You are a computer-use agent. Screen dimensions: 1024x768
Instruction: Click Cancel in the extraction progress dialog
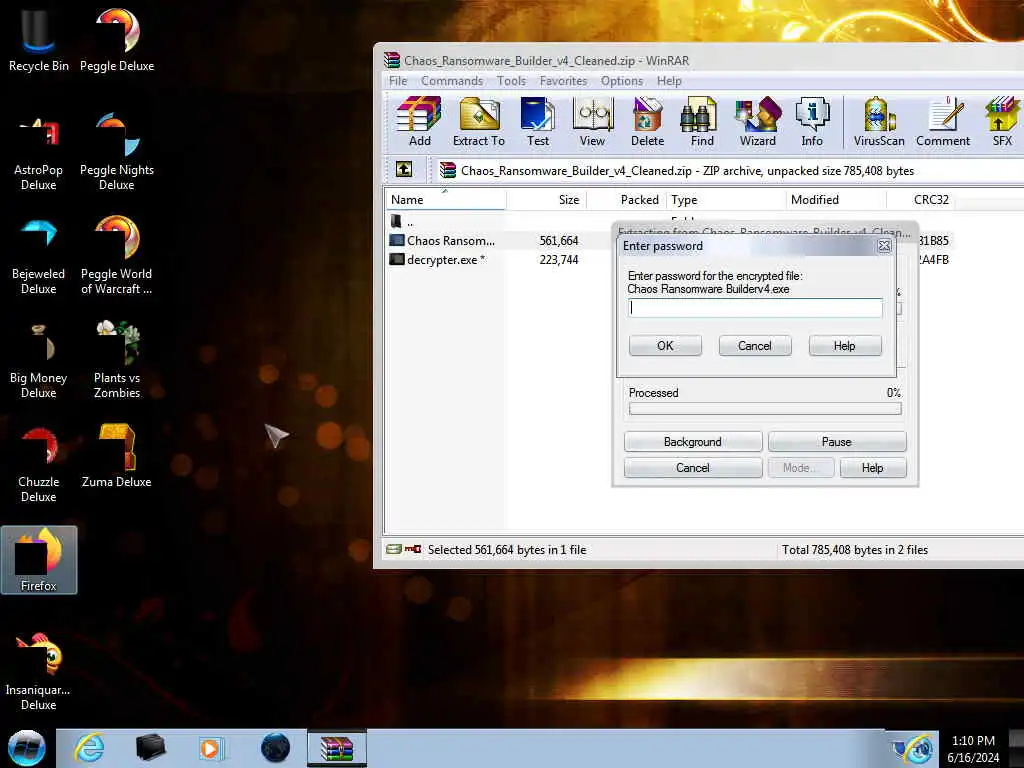tap(693, 468)
